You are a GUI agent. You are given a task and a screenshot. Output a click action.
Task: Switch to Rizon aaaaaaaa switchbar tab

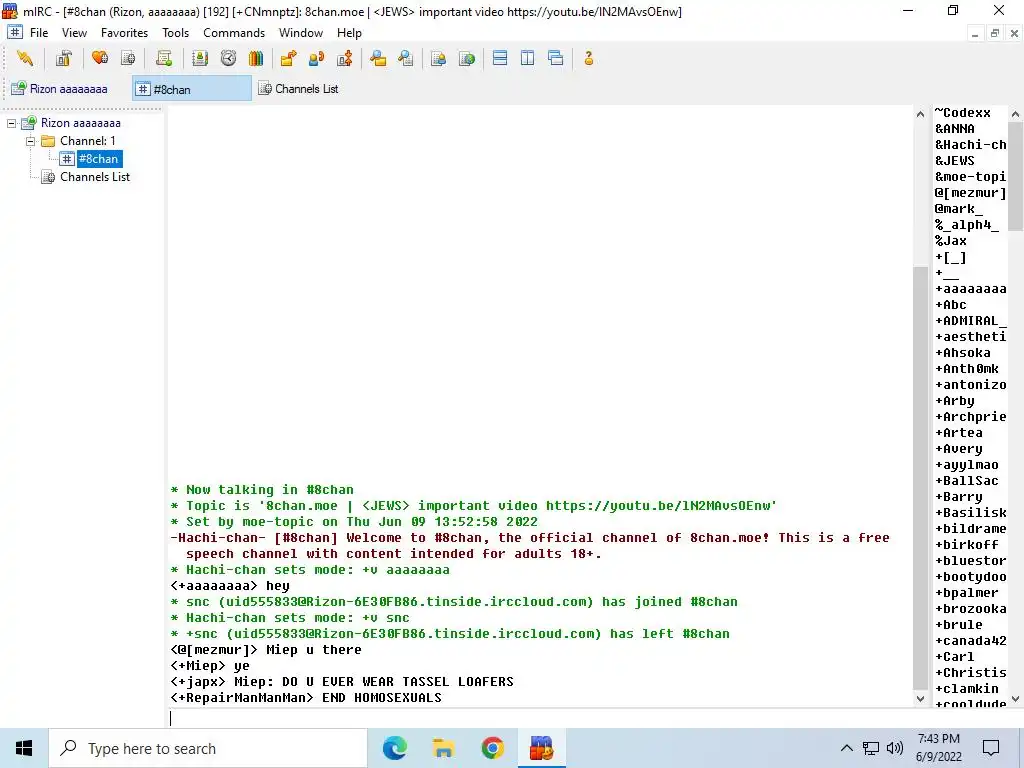click(66, 89)
